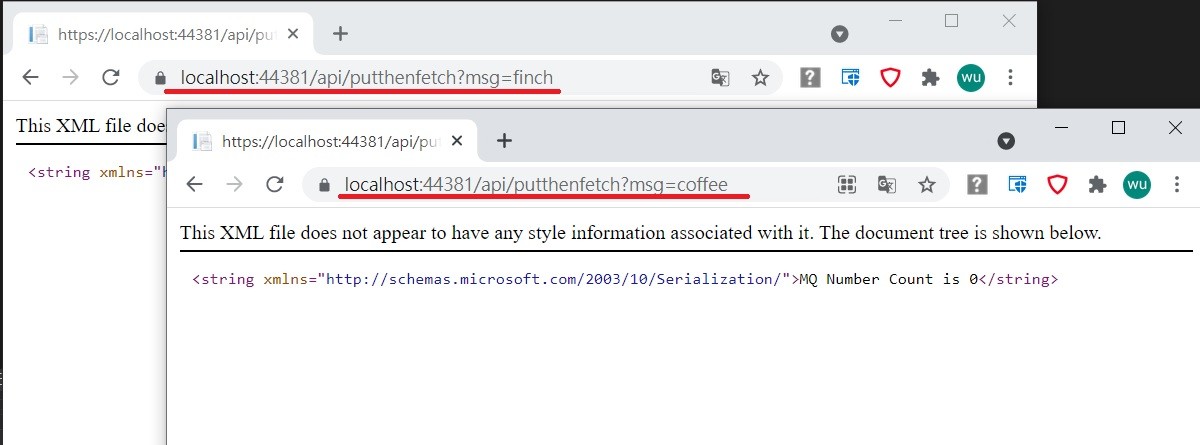This screenshot has height=445, width=1200.
Task: Reload the coffee window page
Action: 275,184
